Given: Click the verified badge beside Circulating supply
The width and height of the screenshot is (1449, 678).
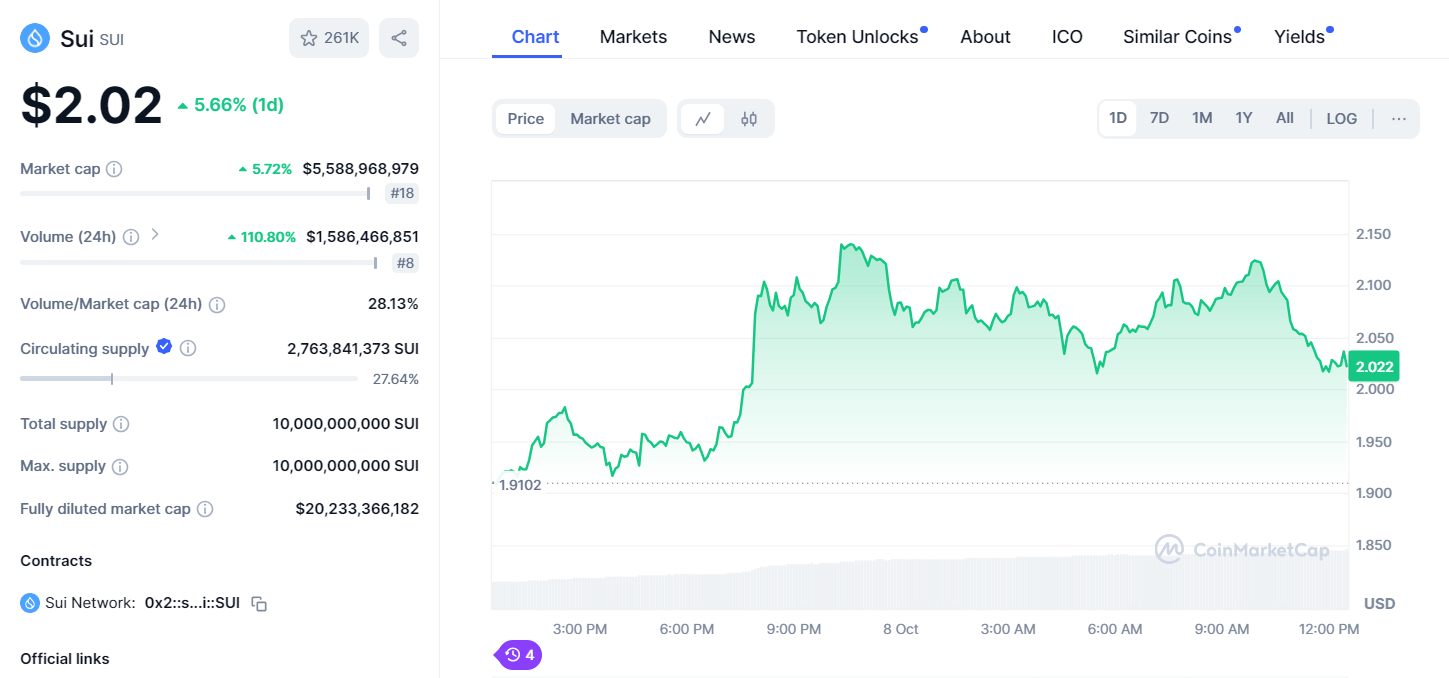Looking at the screenshot, I should pos(164,347).
